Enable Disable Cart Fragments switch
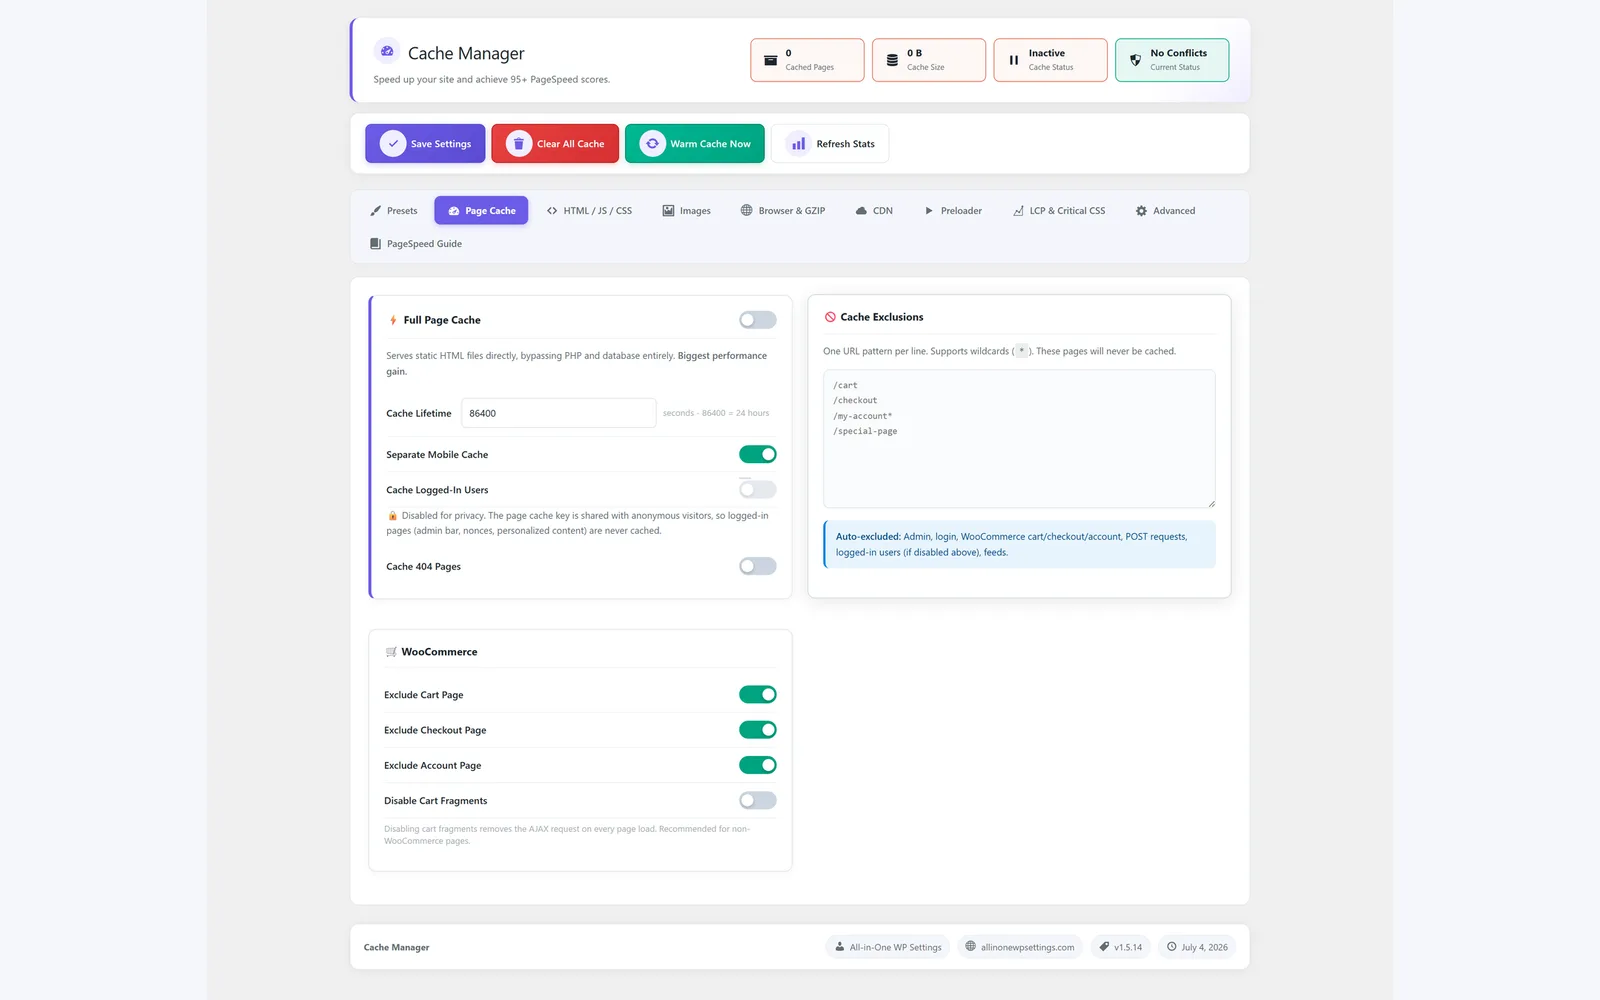 tap(758, 800)
